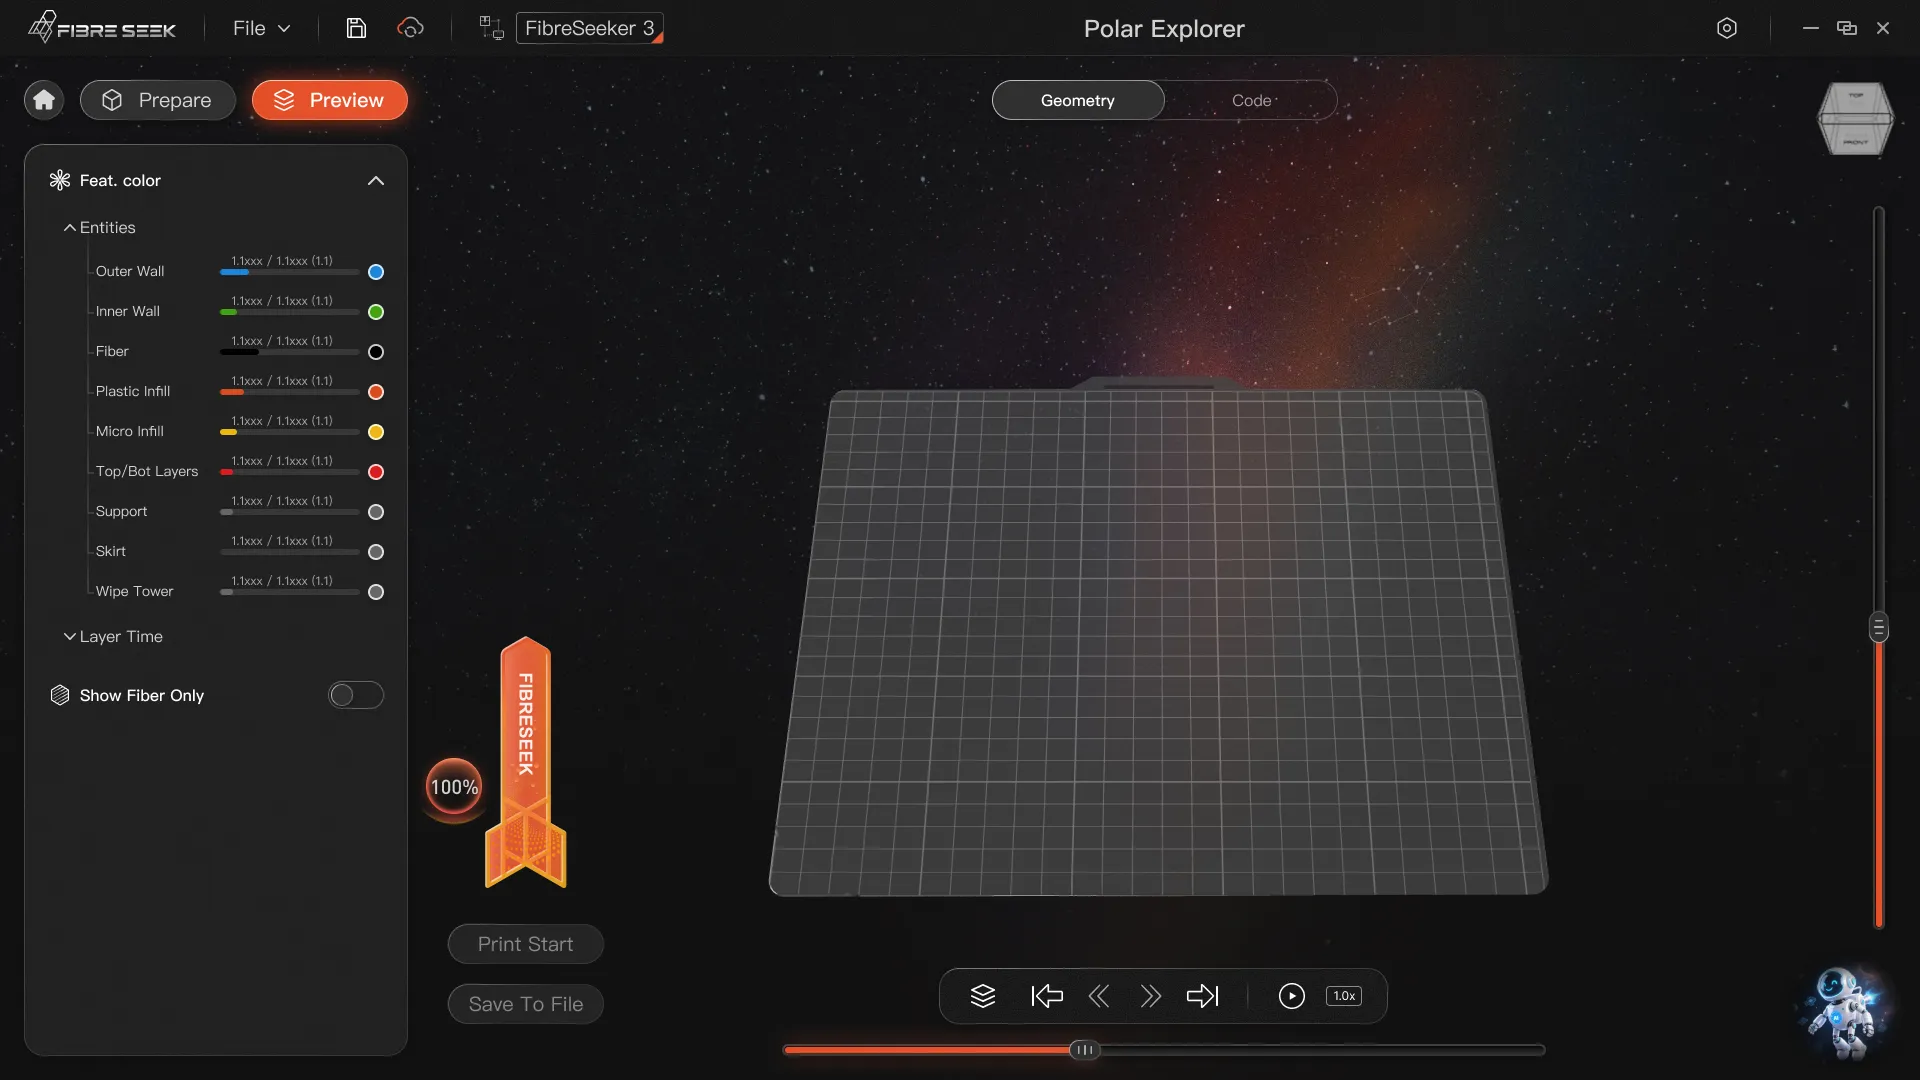This screenshot has width=1920, height=1080.
Task: Collapse the Feat. color panel
Action: pyautogui.click(x=376, y=181)
